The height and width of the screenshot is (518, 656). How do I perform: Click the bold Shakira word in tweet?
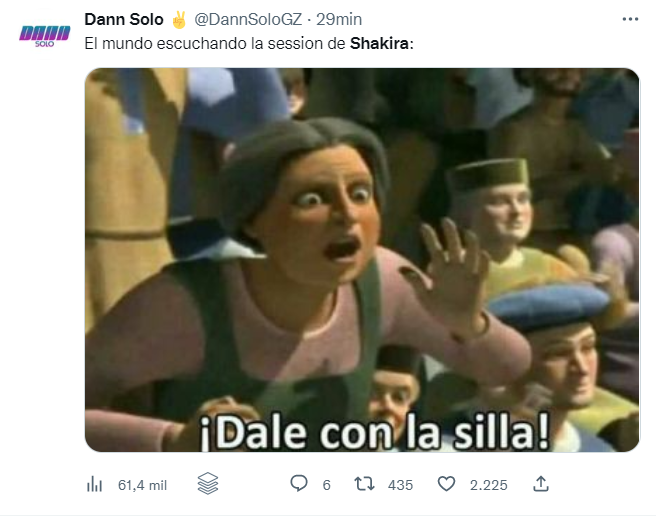tap(379, 44)
